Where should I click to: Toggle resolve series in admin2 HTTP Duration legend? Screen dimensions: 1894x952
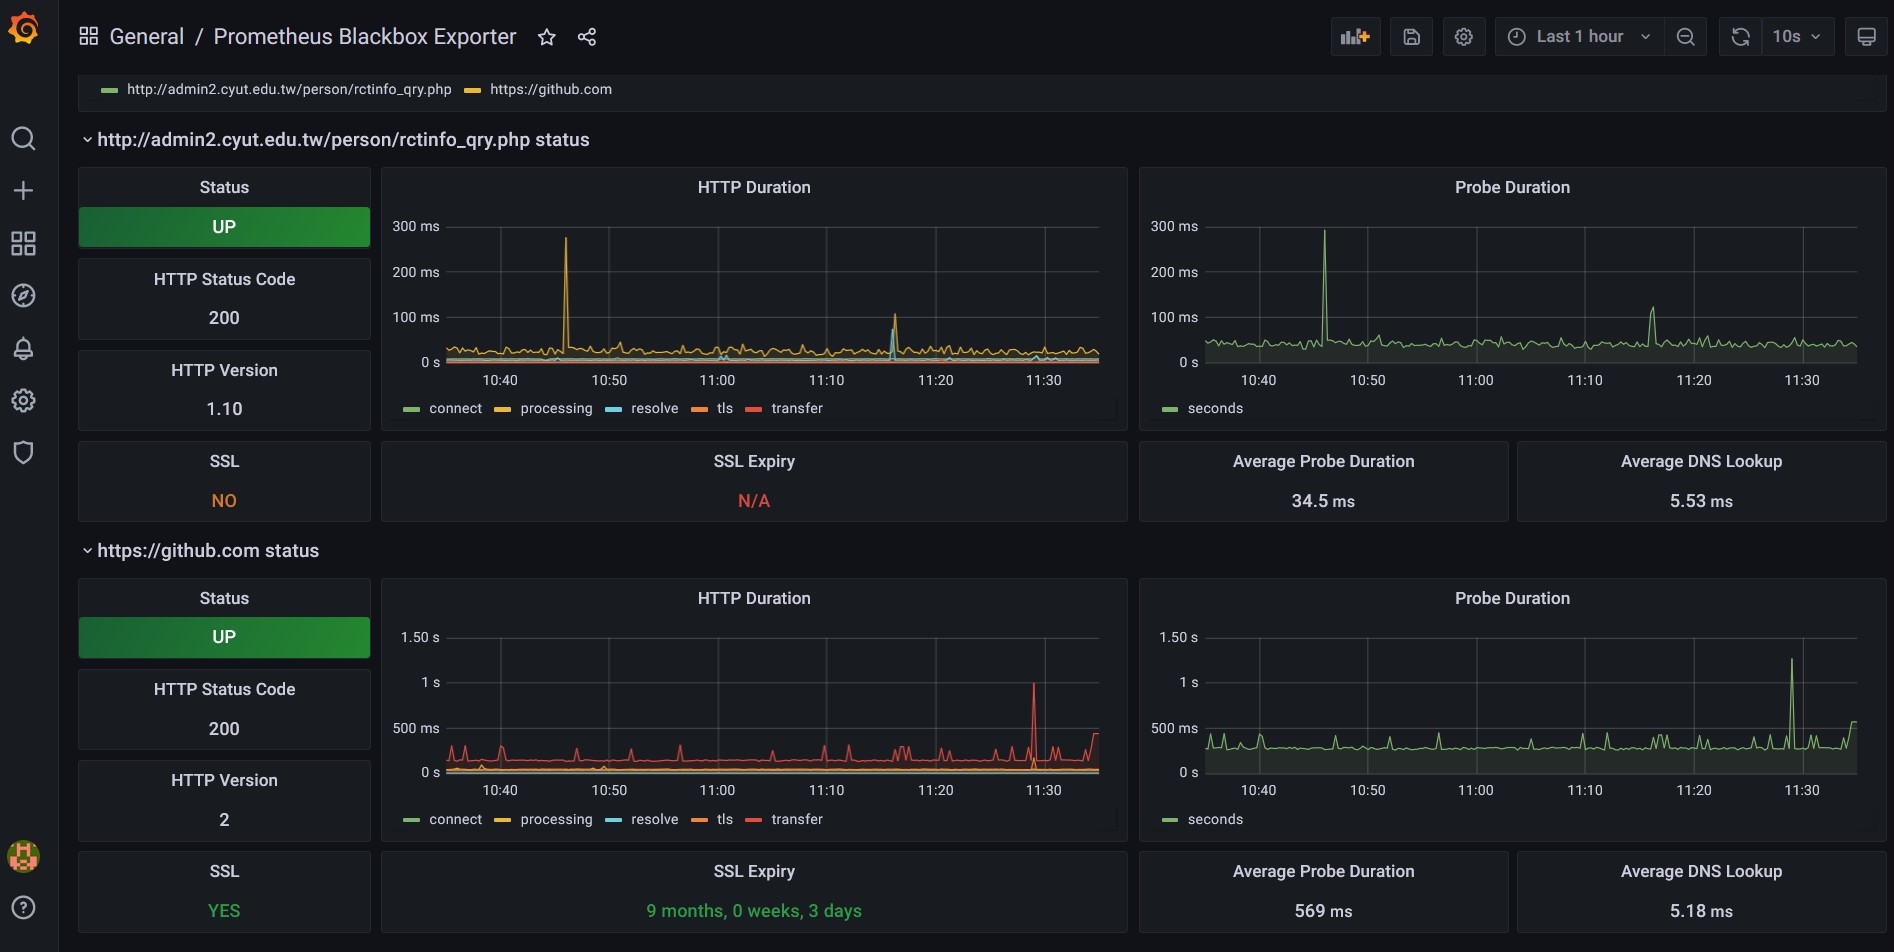click(x=654, y=408)
